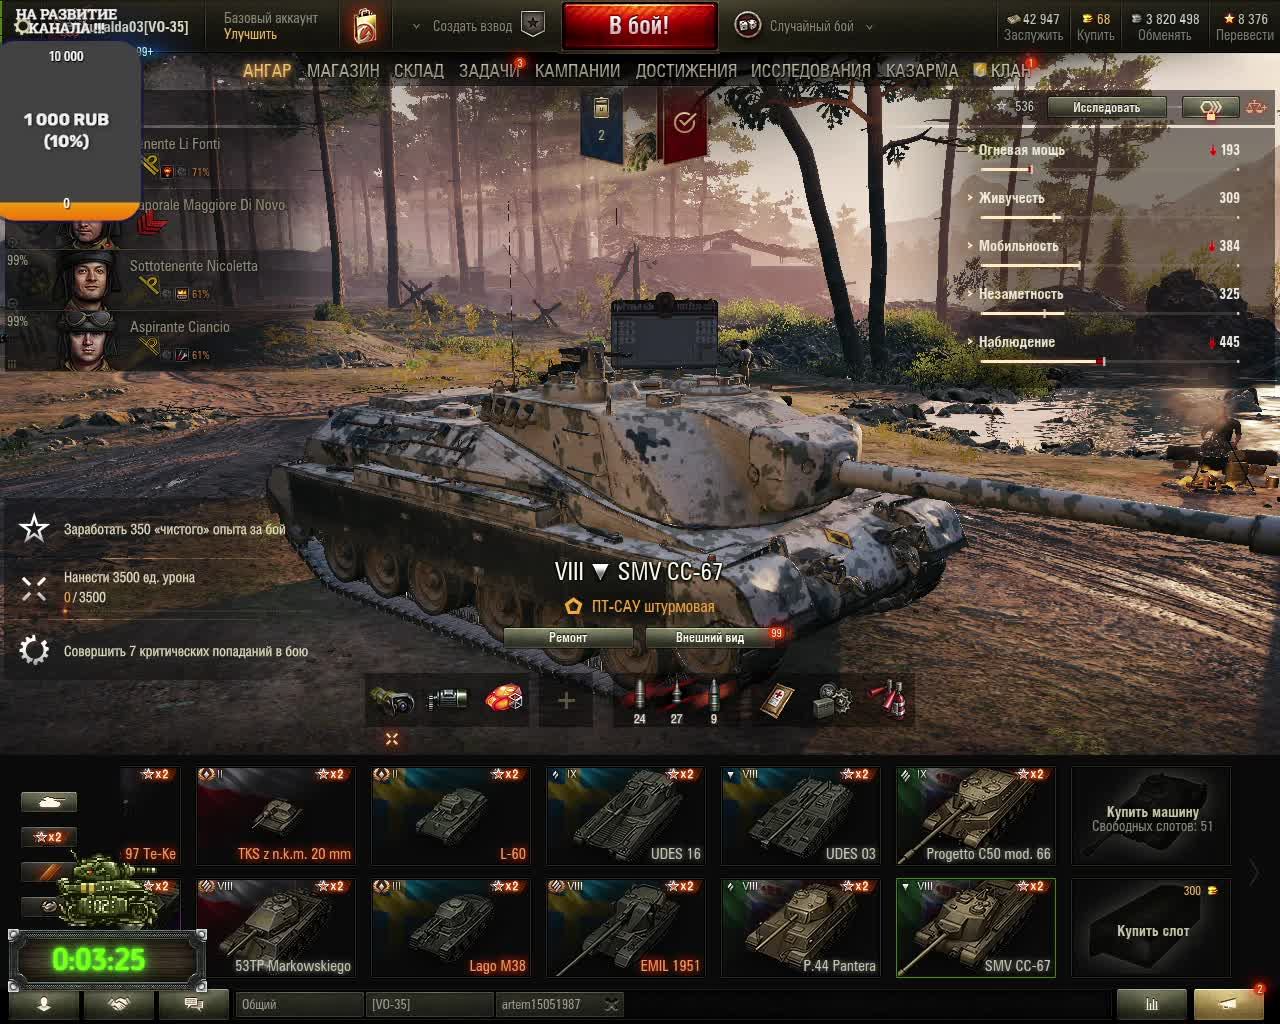Image resolution: width=1280 pixels, height=1024 pixels.
Task: Add a directive via plus slot
Action: coord(566,701)
